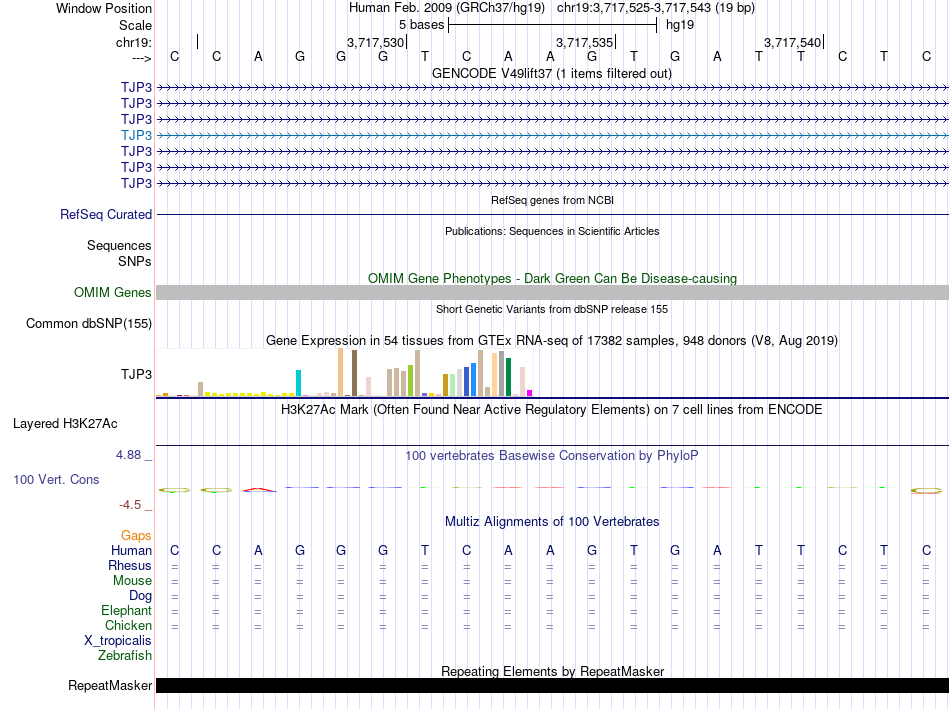Click the magenta bar in GTEx expression chart
The height and width of the screenshot is (709, 950).
[x=530, y=393]
